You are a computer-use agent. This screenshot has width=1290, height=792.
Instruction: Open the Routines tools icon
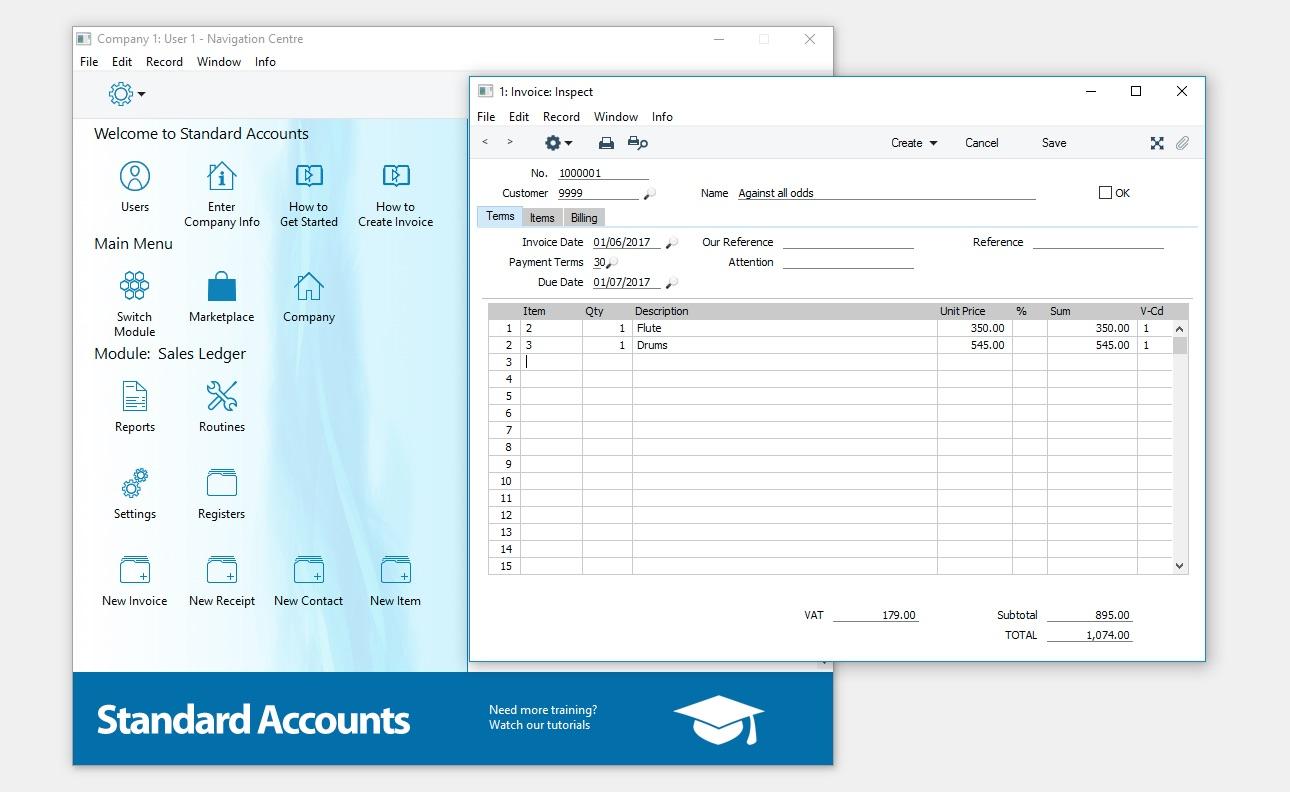click(x=222, y=397)
